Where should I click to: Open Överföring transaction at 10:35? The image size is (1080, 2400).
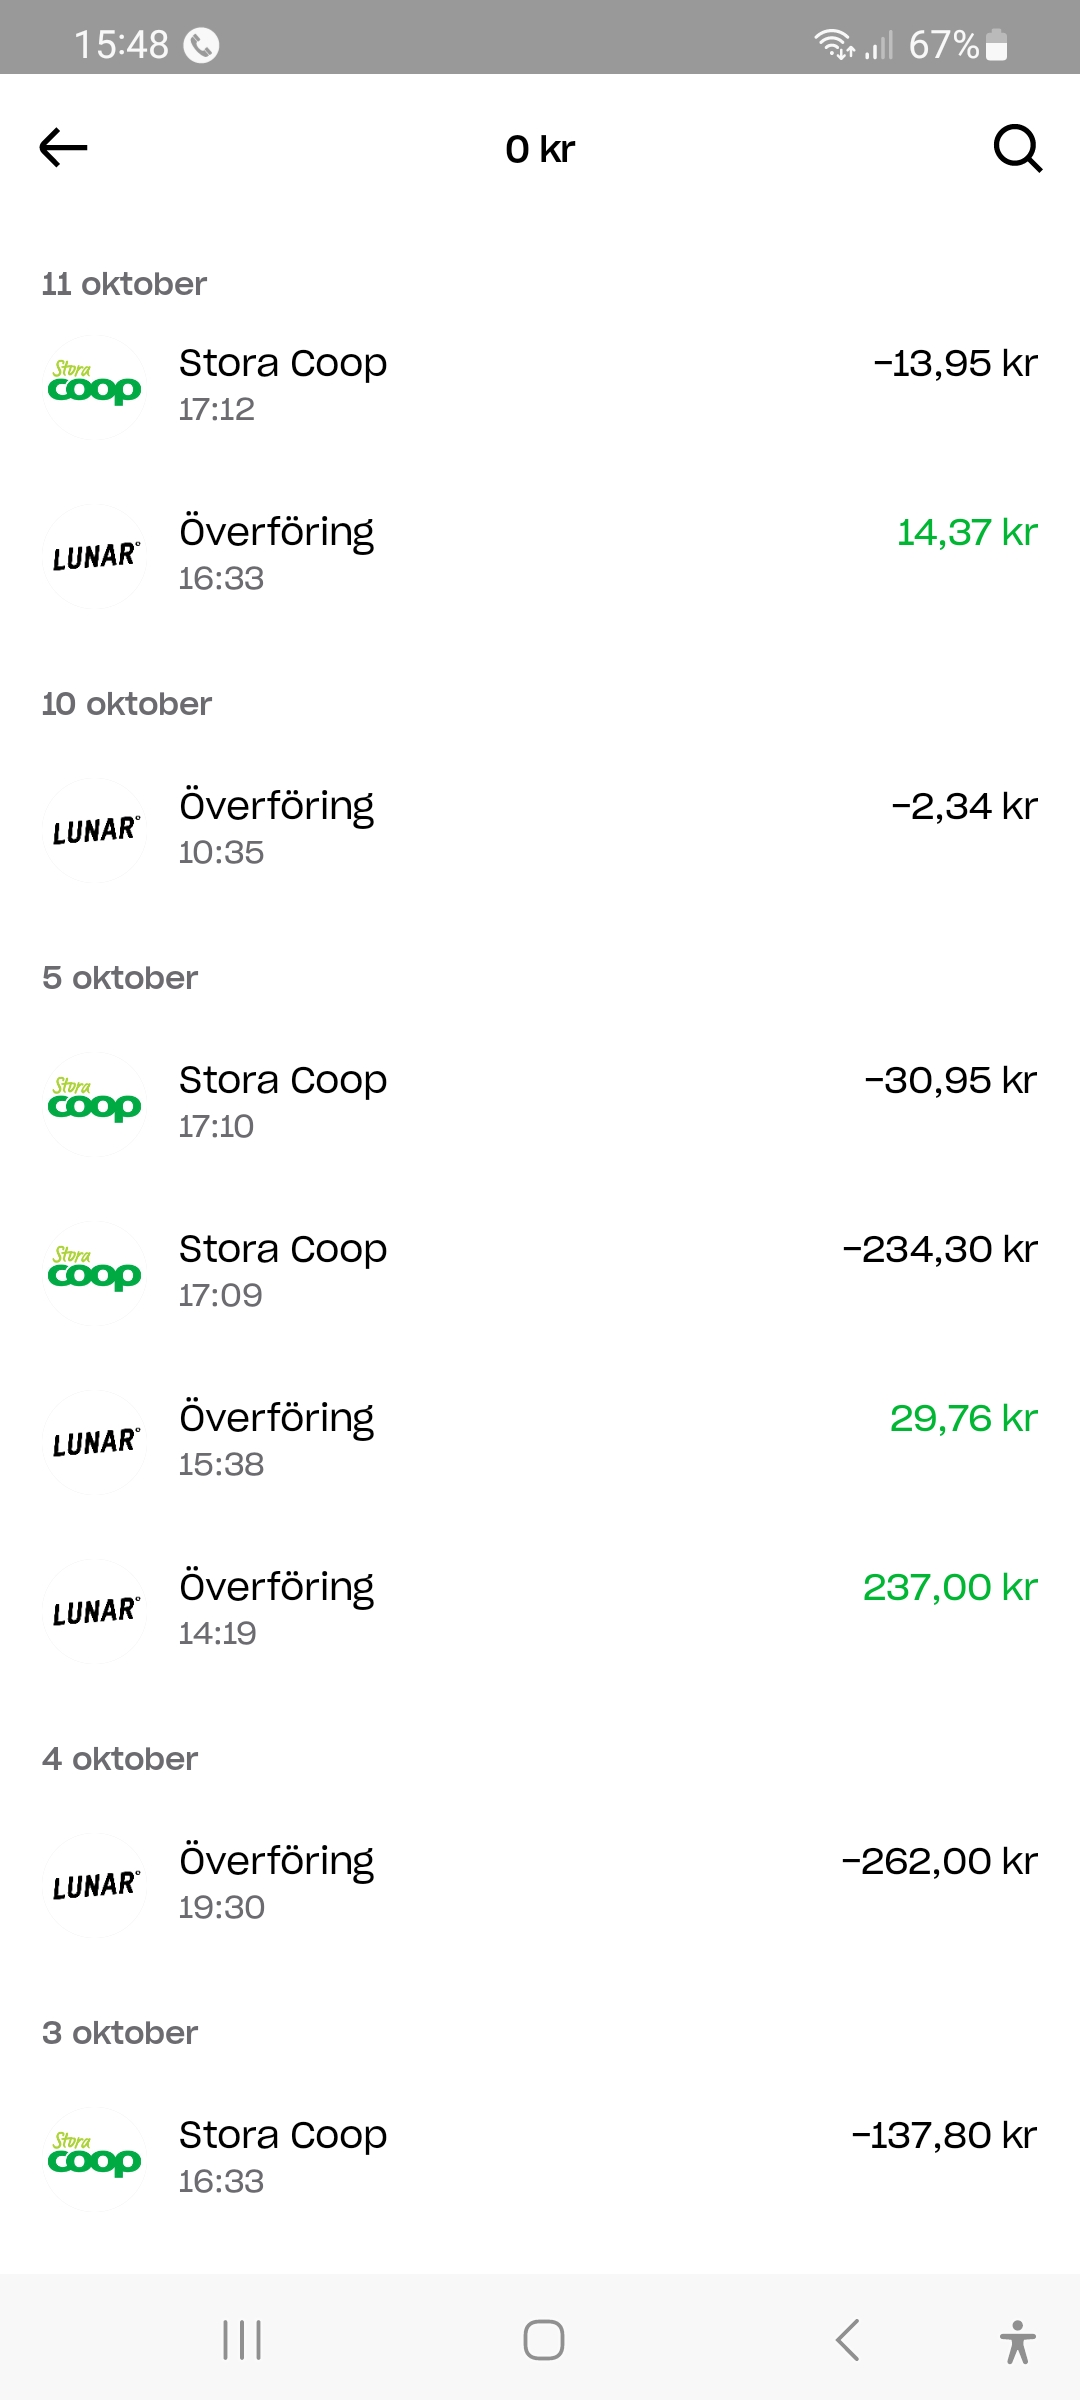[540, 829]
